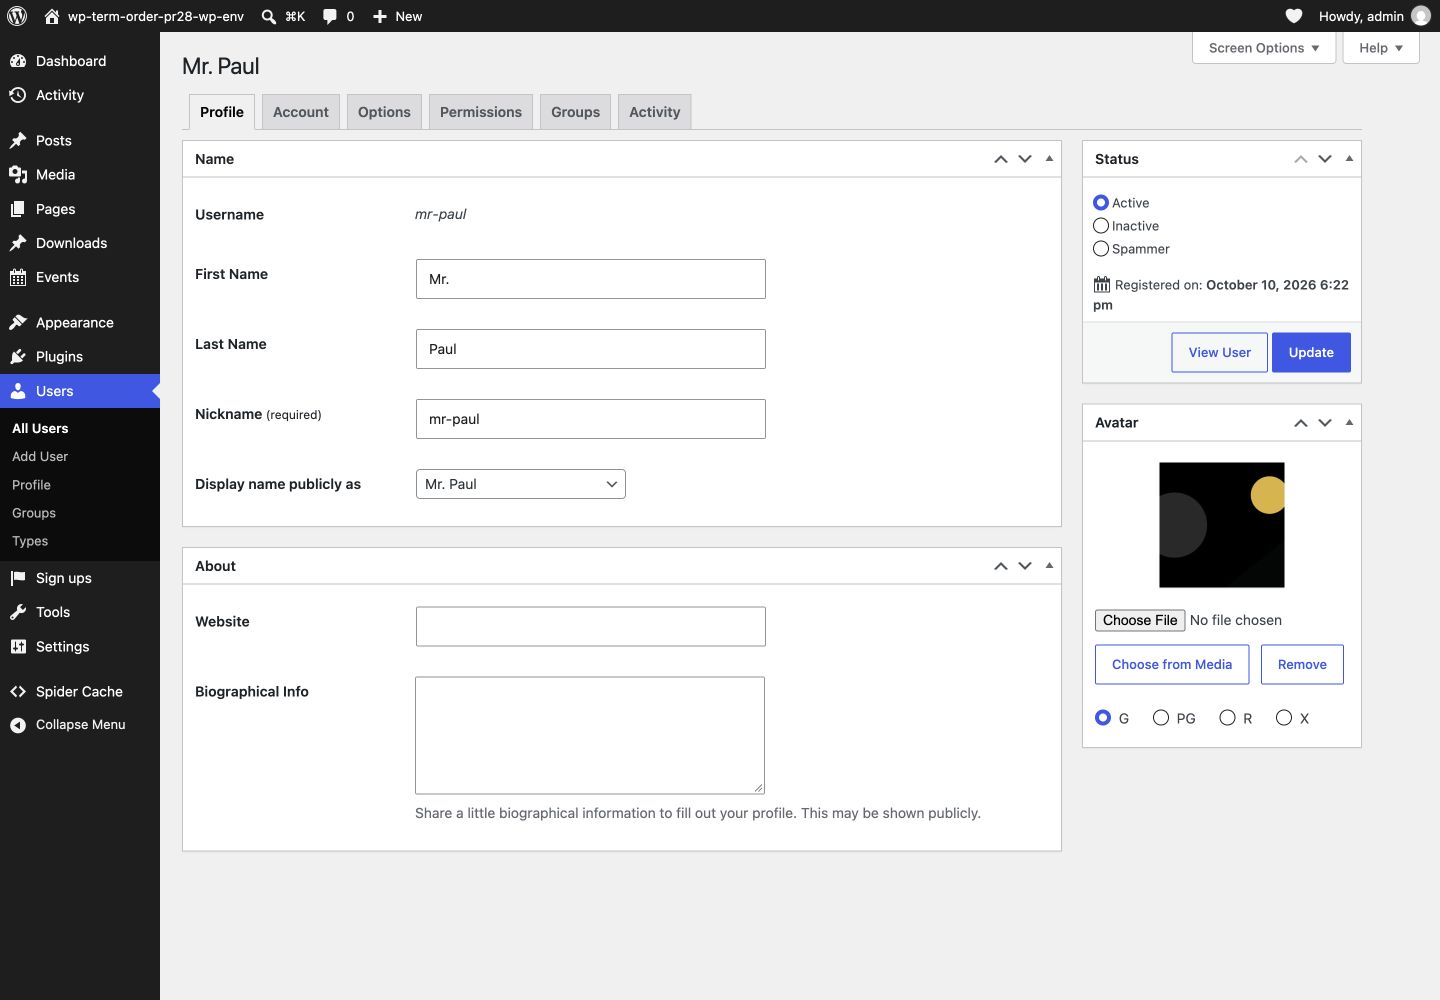Open comments bubble icon in admin bar
Image resolution: width=1440 pixels, height=1000 pixels.
tap(330, 16)
